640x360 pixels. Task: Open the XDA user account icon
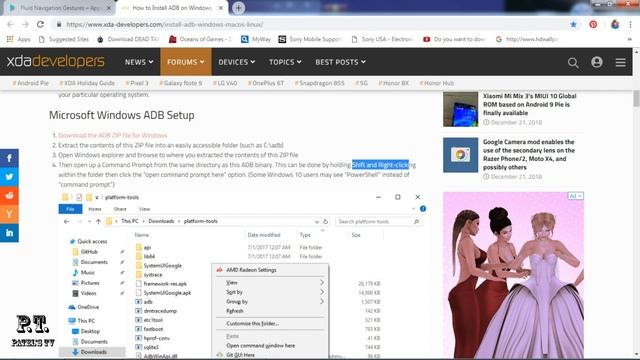coord(597,62)
